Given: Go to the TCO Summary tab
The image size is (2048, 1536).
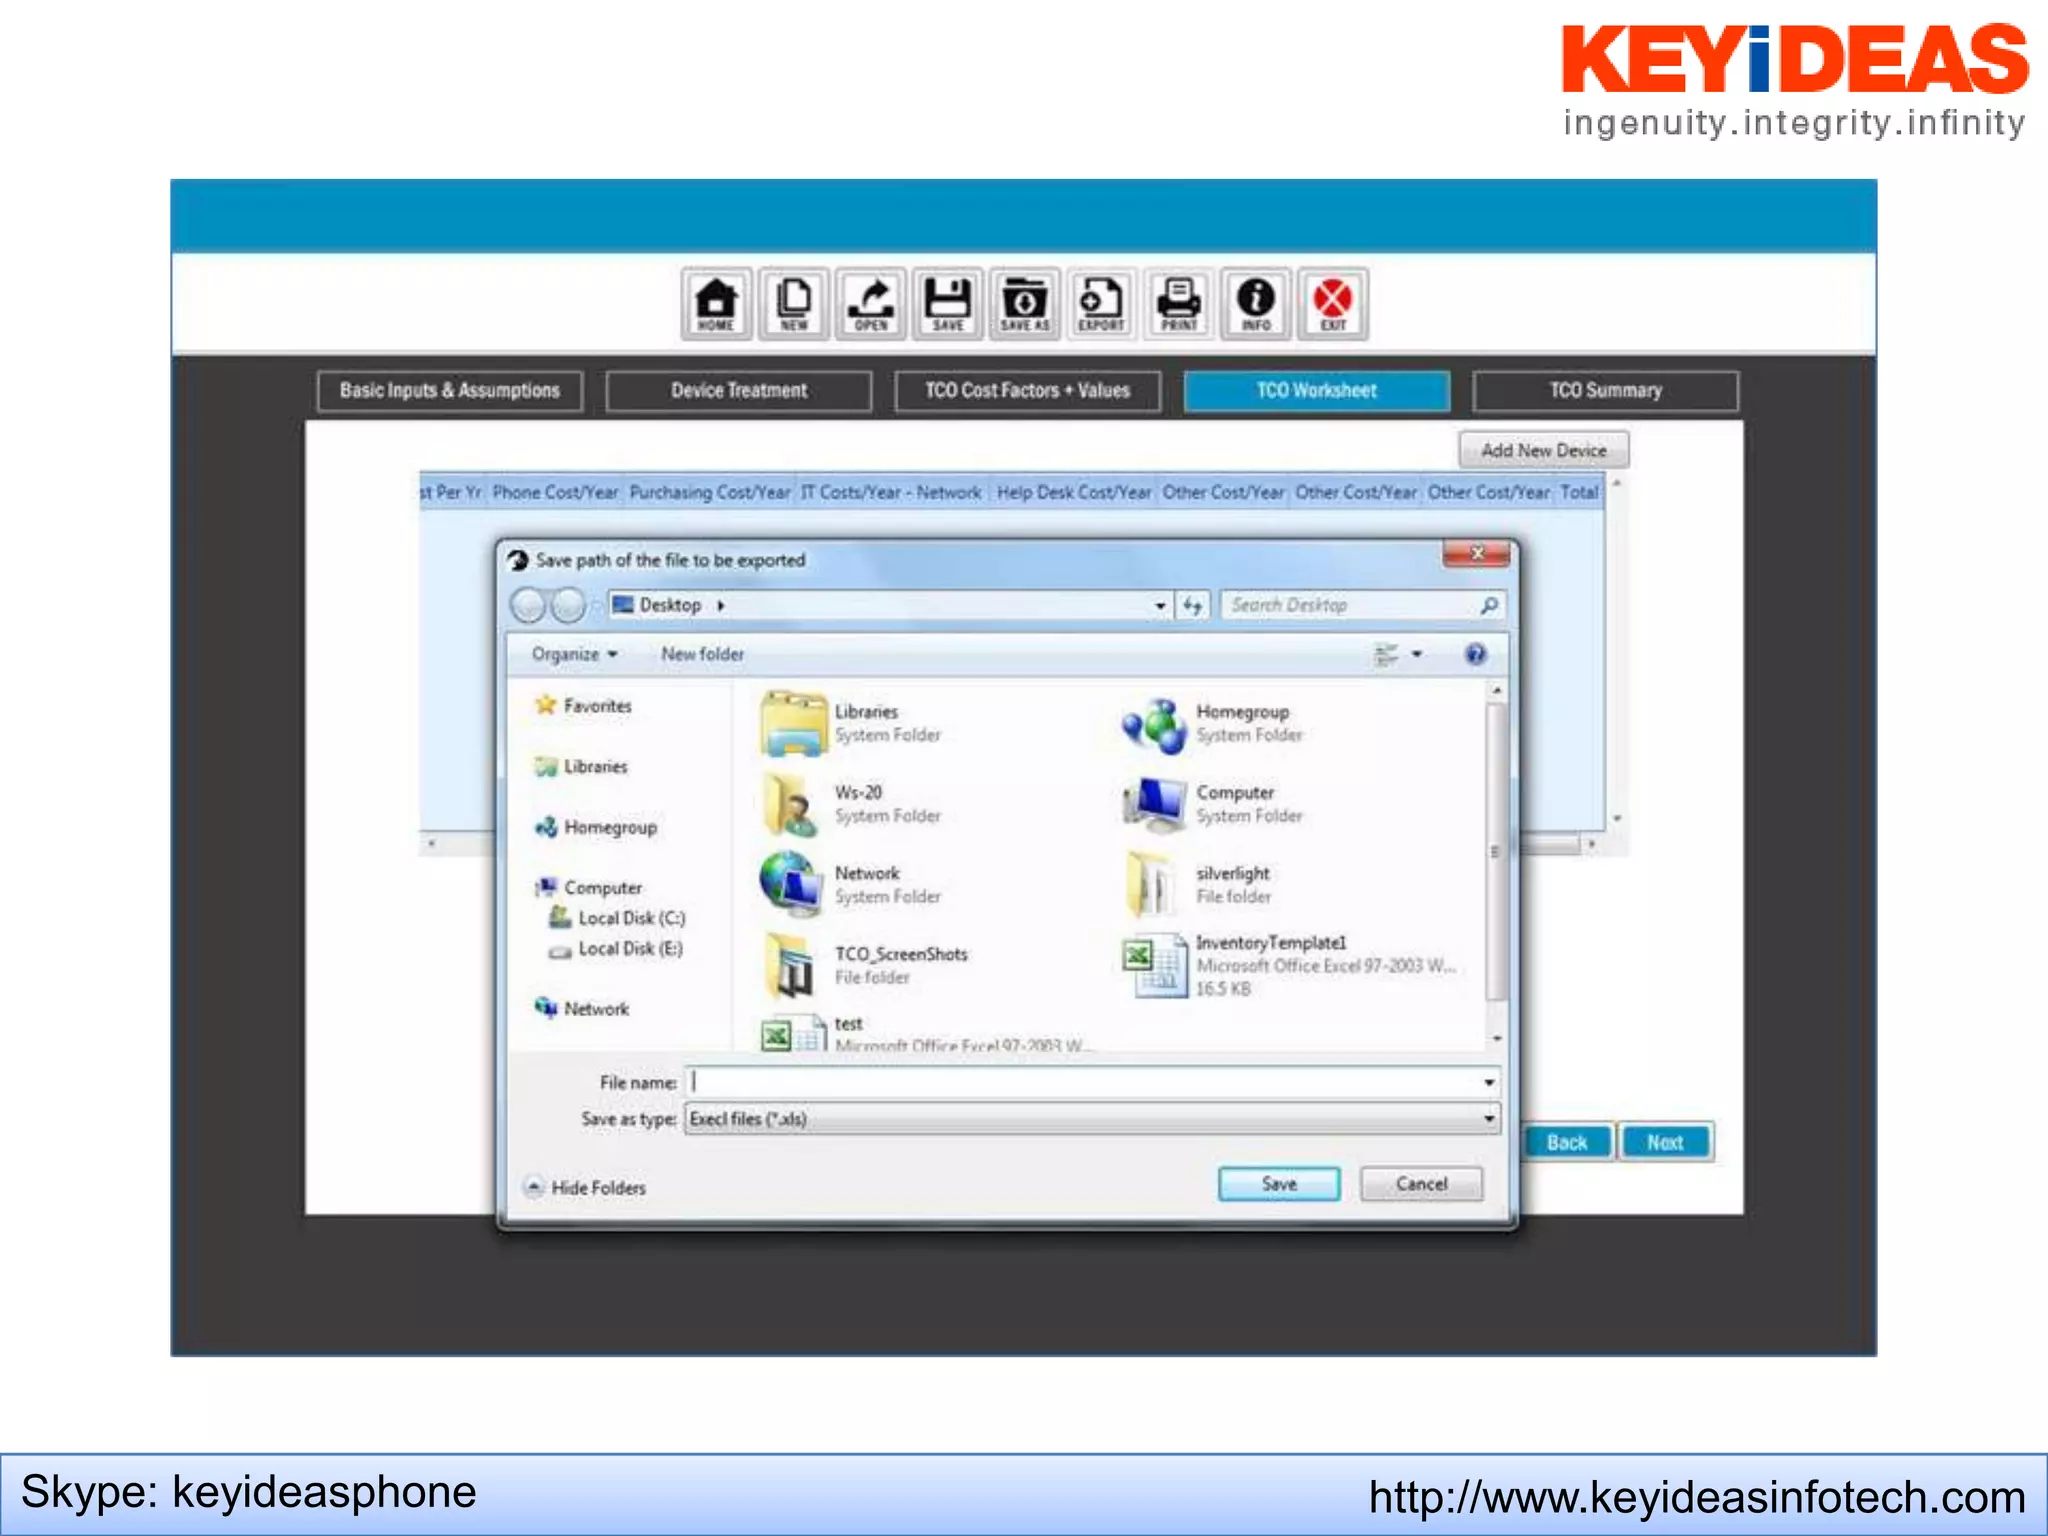Looking at the screenshot, I should tap(1606, 391).
